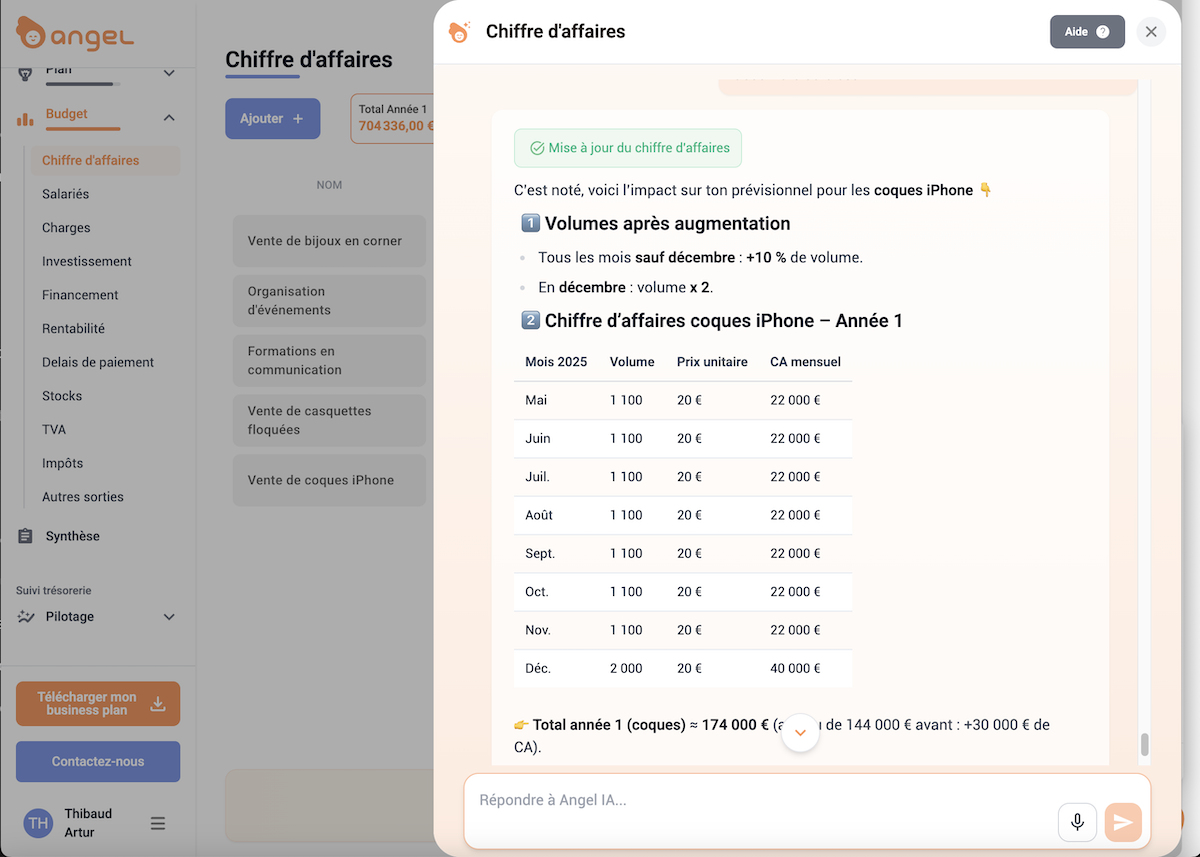Image resolution: width=1200 pixels, height=857 pixels.
Task: Click the send message arrow icon
Action: coord(1123,822)
